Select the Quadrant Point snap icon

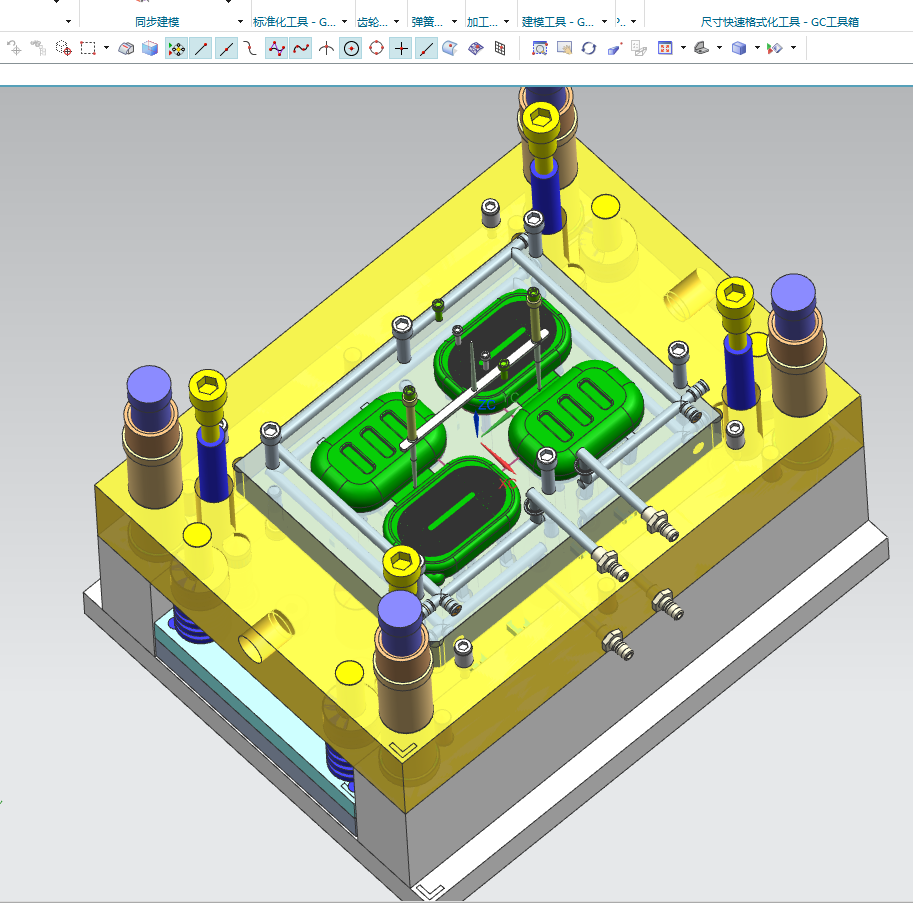tap(377, 48)
